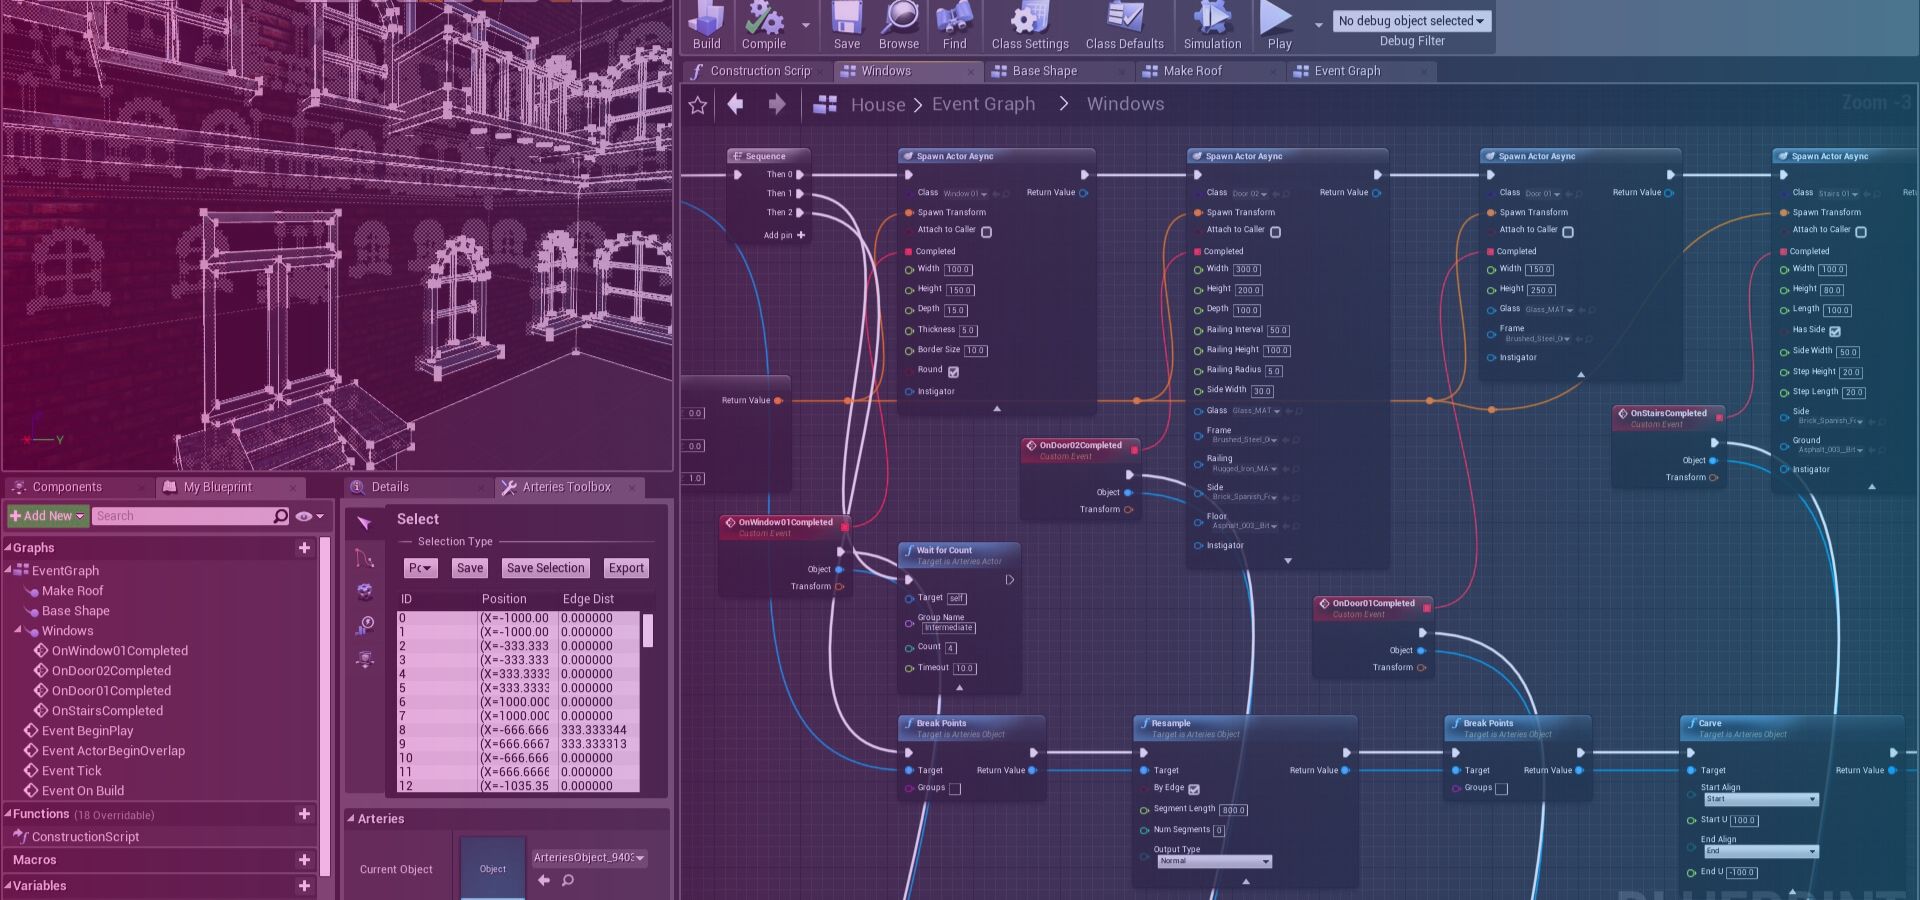The height and width of the screenshot is (900, 1920).
Task: Click the Save Selection button
Action: coord(545,568)
